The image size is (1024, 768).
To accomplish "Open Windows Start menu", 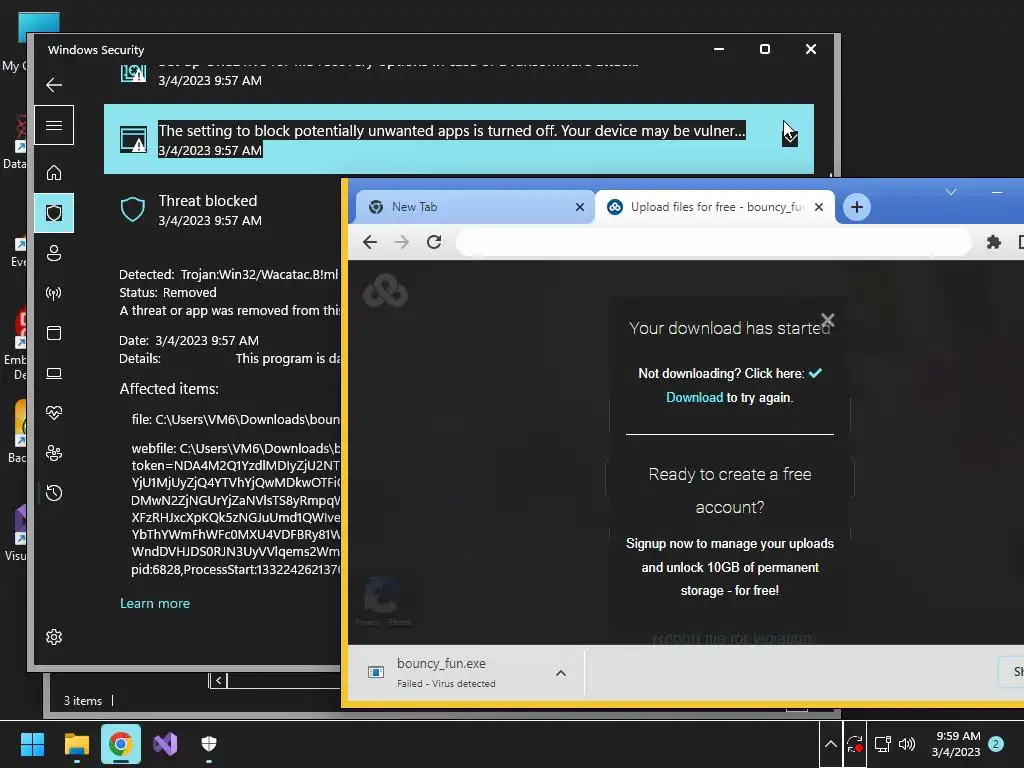I will coord(32,744).
